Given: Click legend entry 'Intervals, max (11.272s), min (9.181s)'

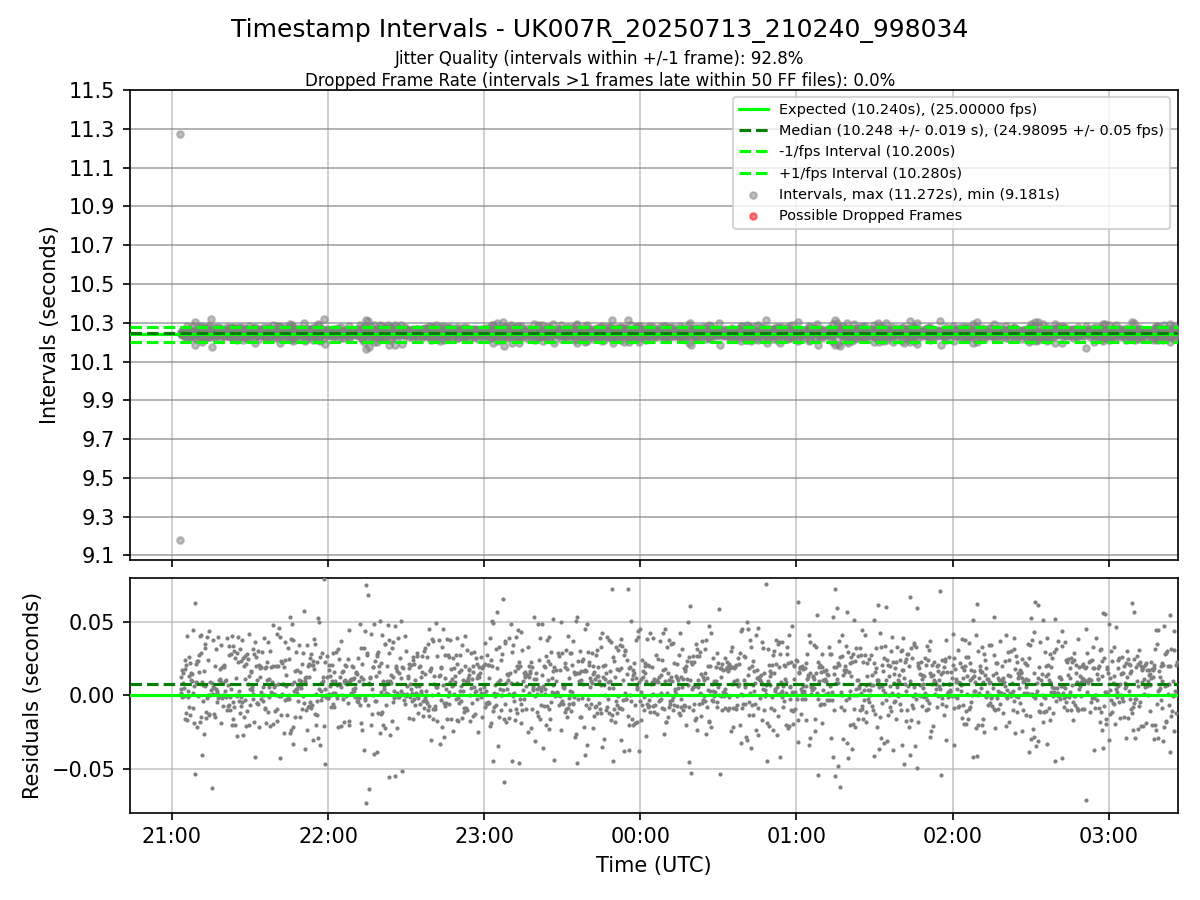Looking at the screenshot, I should 919,194.
